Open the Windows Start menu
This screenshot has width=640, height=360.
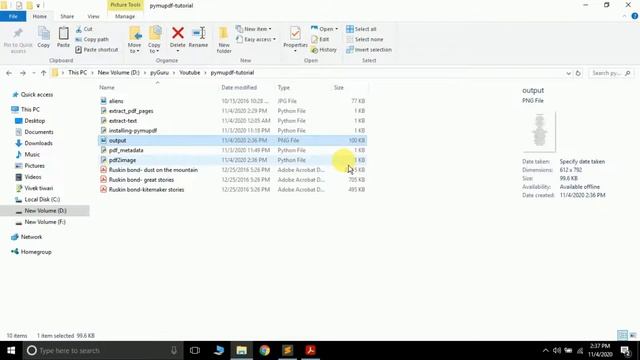pyautogui.click(x=11, y=350)
